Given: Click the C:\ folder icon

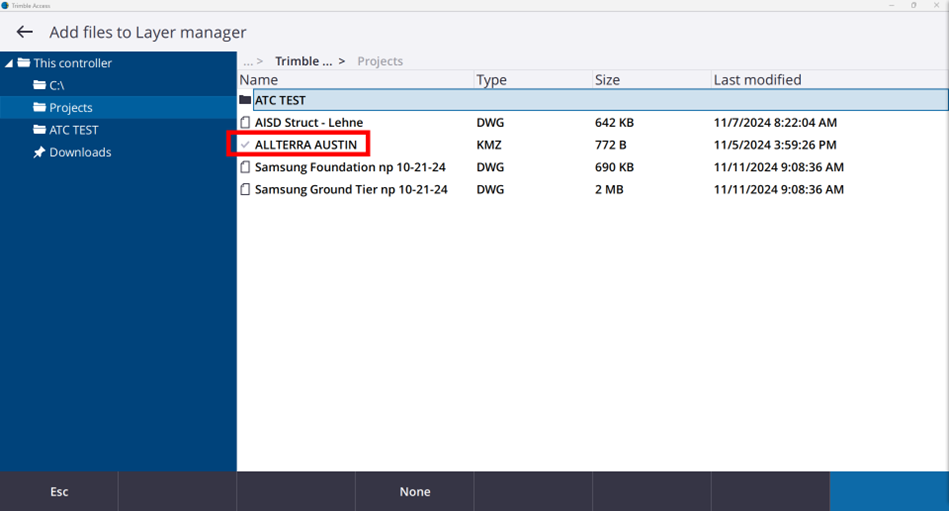Looking at the screenshot, I should 39,85.
